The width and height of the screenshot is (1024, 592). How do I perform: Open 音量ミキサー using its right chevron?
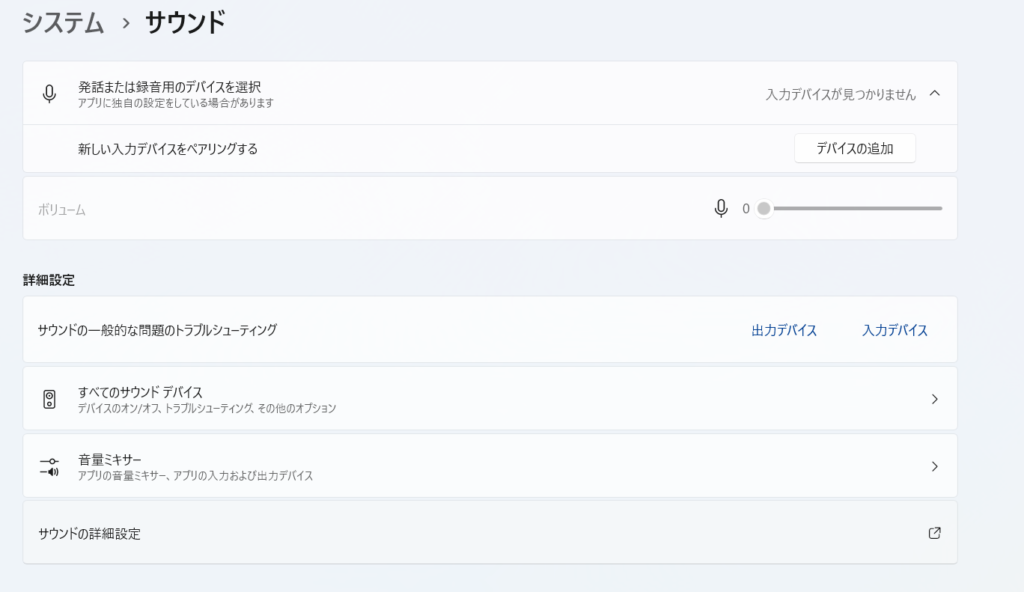tap(934, 466)
